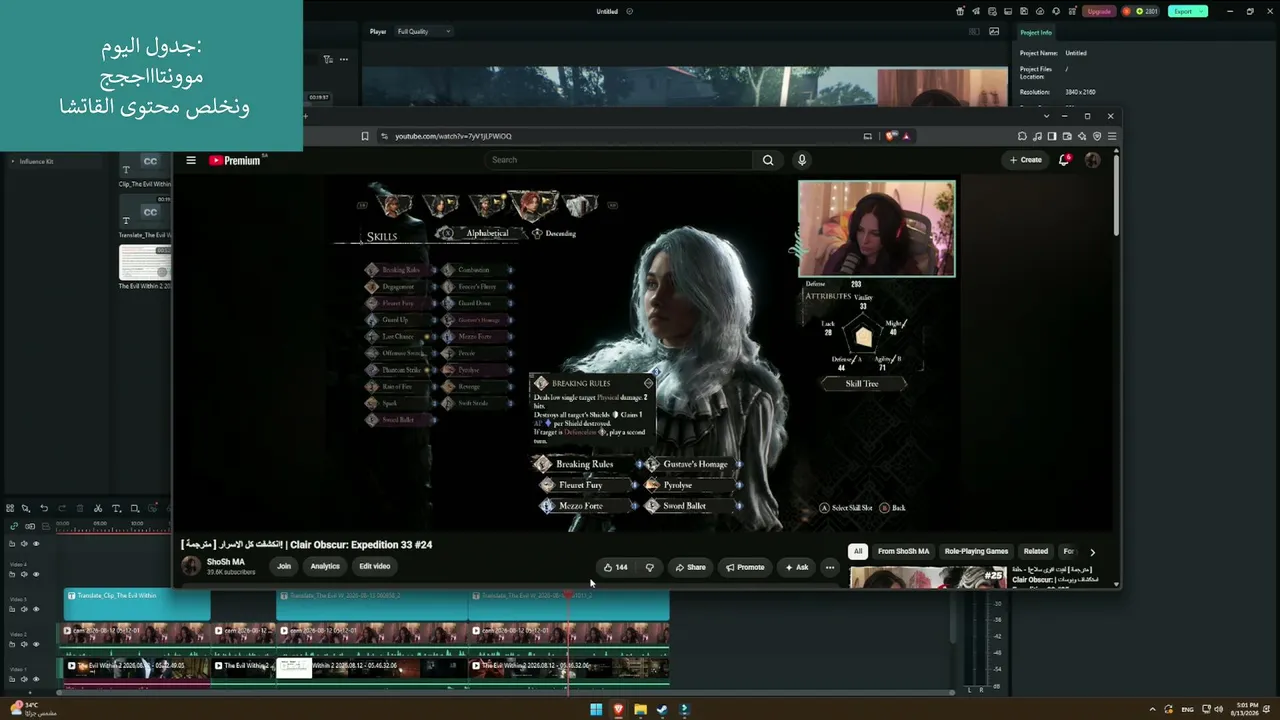Viewport: 1280px width, 720px height.
Task: Click the red playhead marker on timeline
Action: [568, 594]
